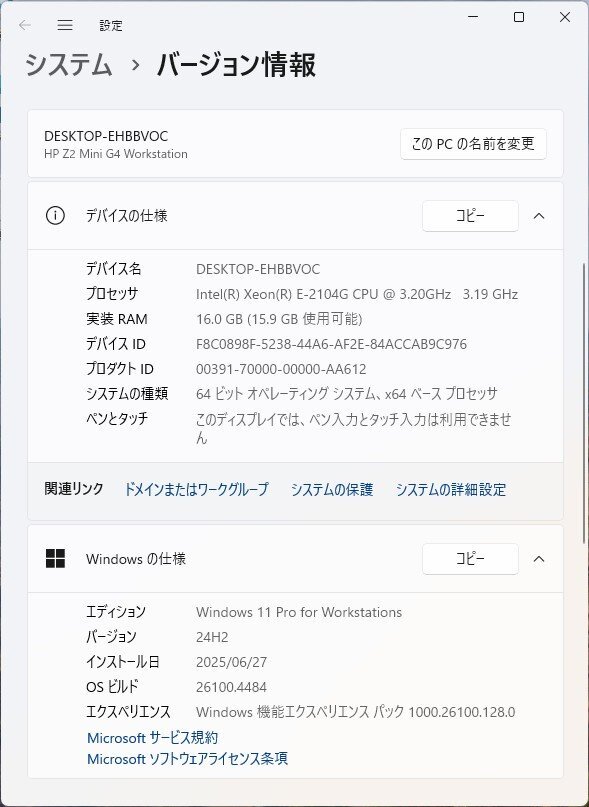The width and height of the screenshot is (589, 807).
Task: Click the 設定 window title
Action: coord(111,25)
